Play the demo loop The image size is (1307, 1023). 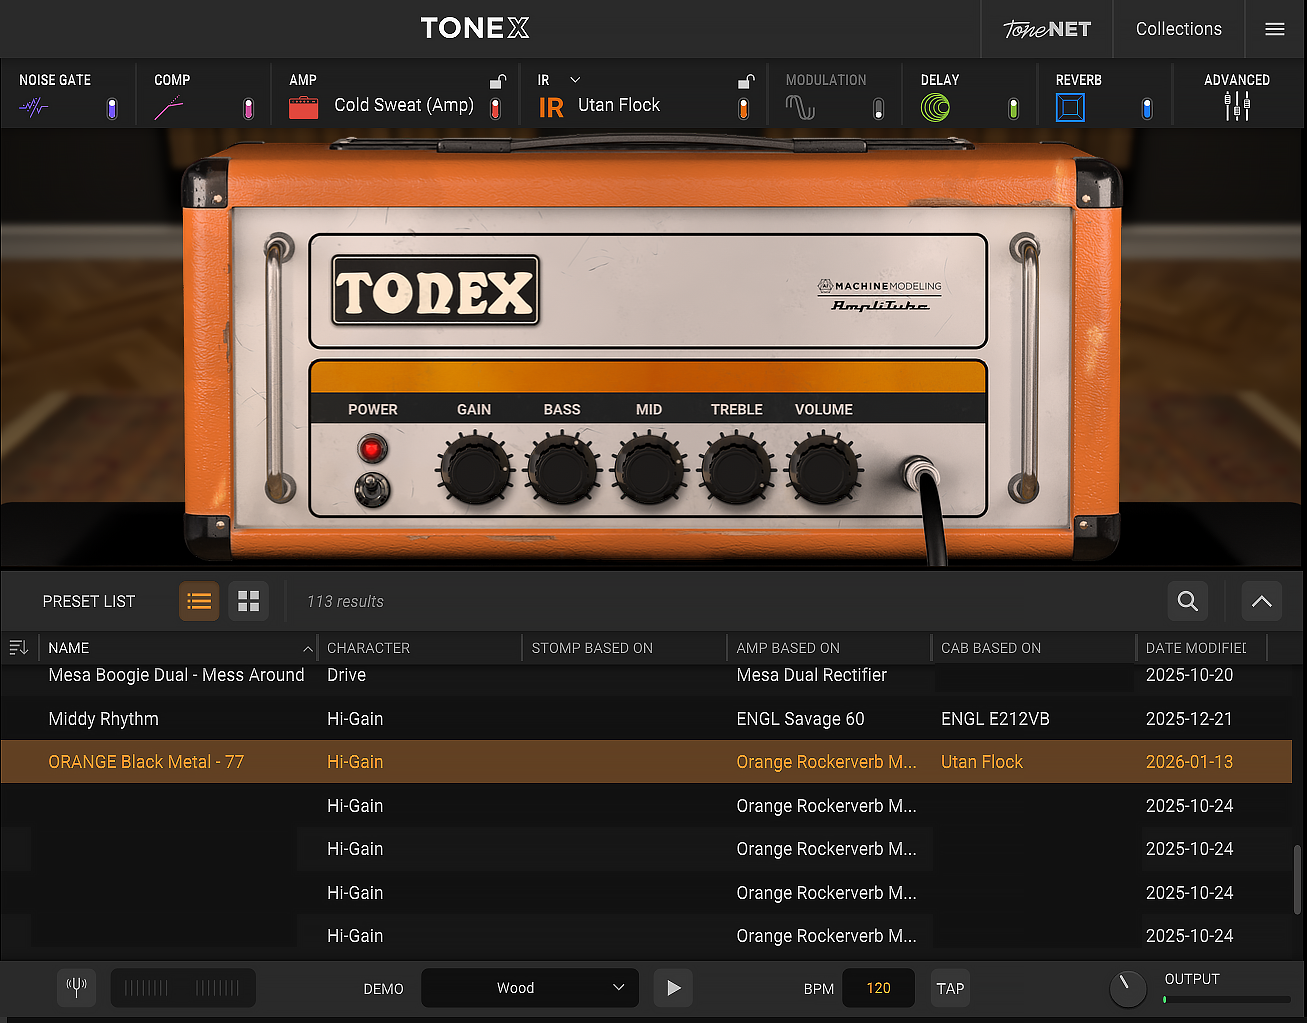674,988
